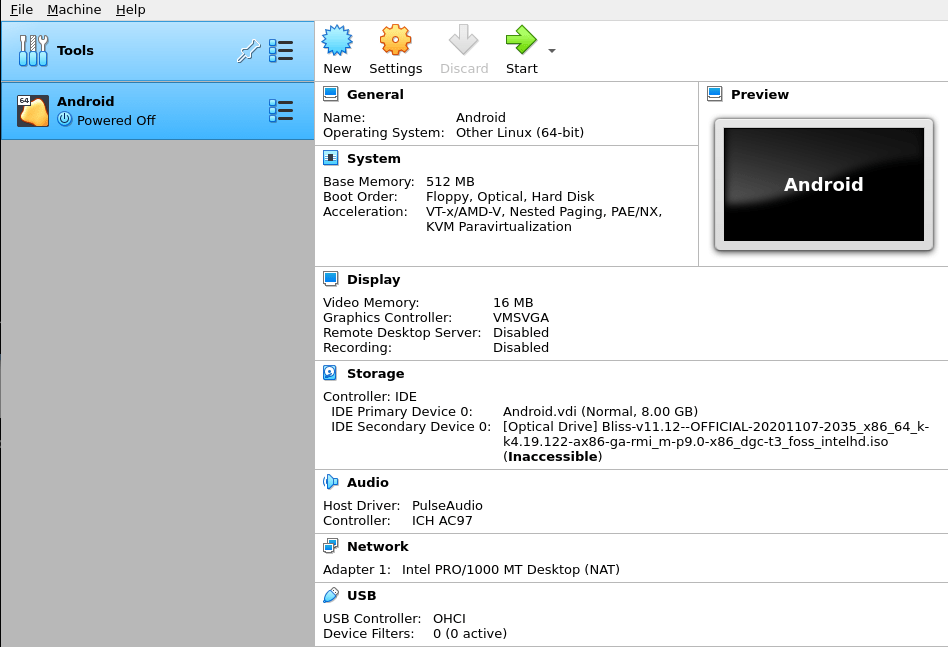The height and width of the screenshot is (647, 948).
Task: Click the System section icon
Action: [329, 157]
